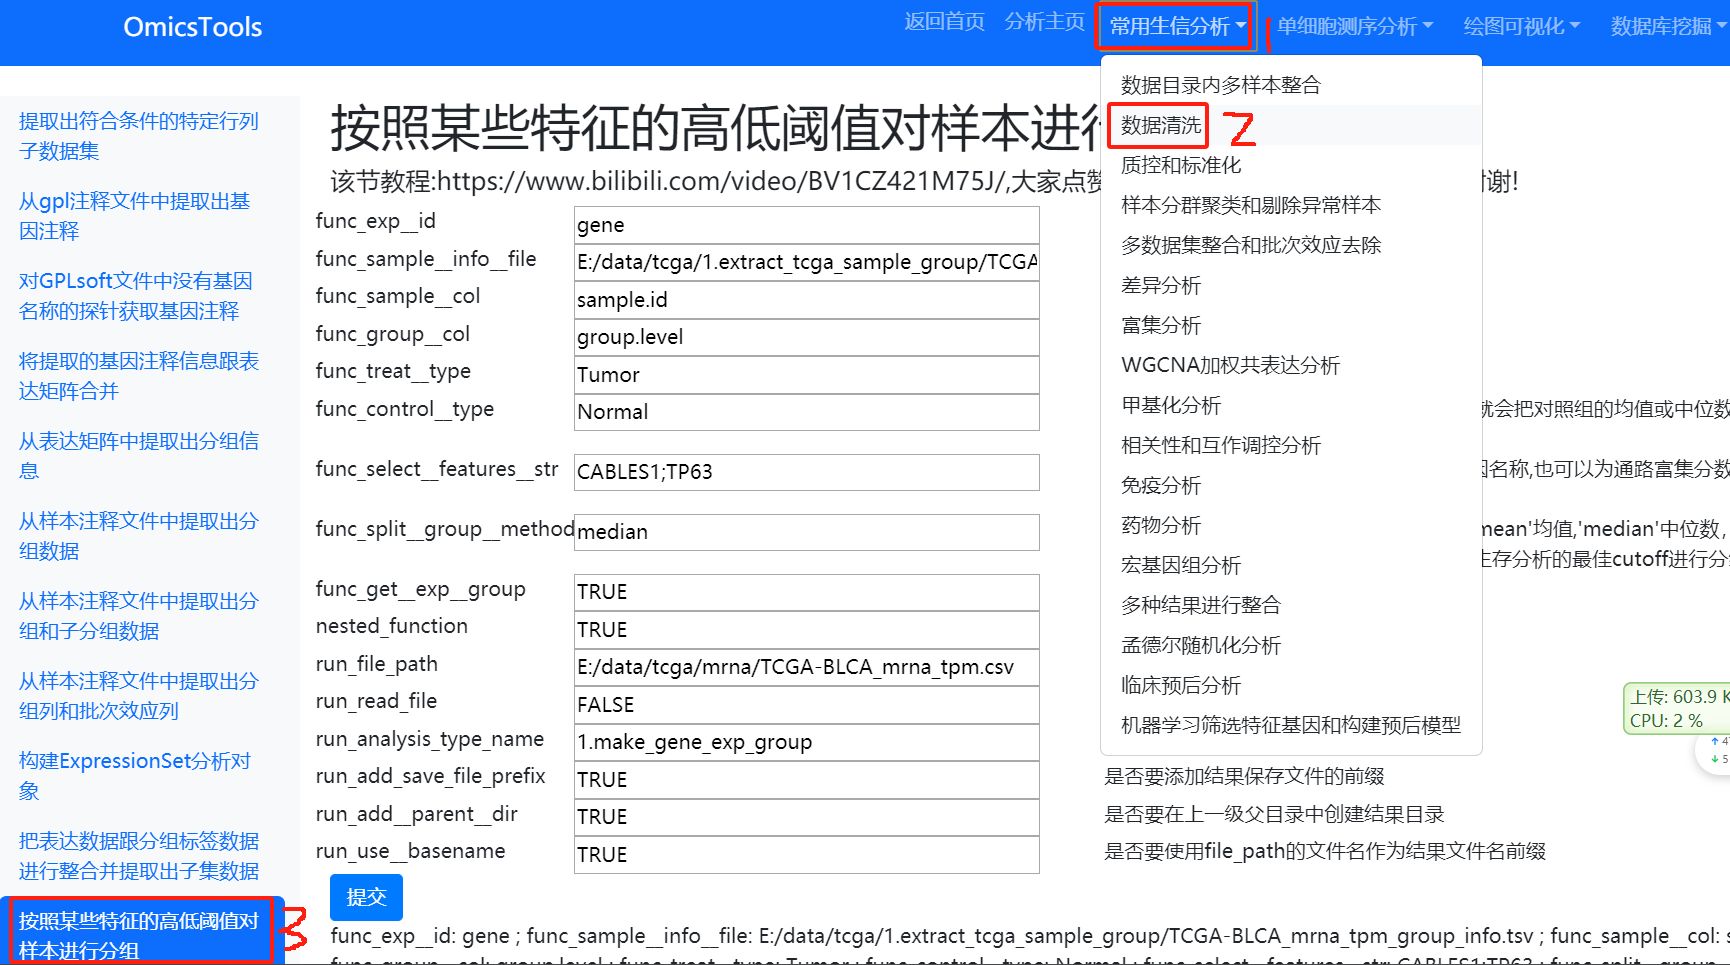
Task: Select 差异分析 menu item
Action: click(1291, 285)
